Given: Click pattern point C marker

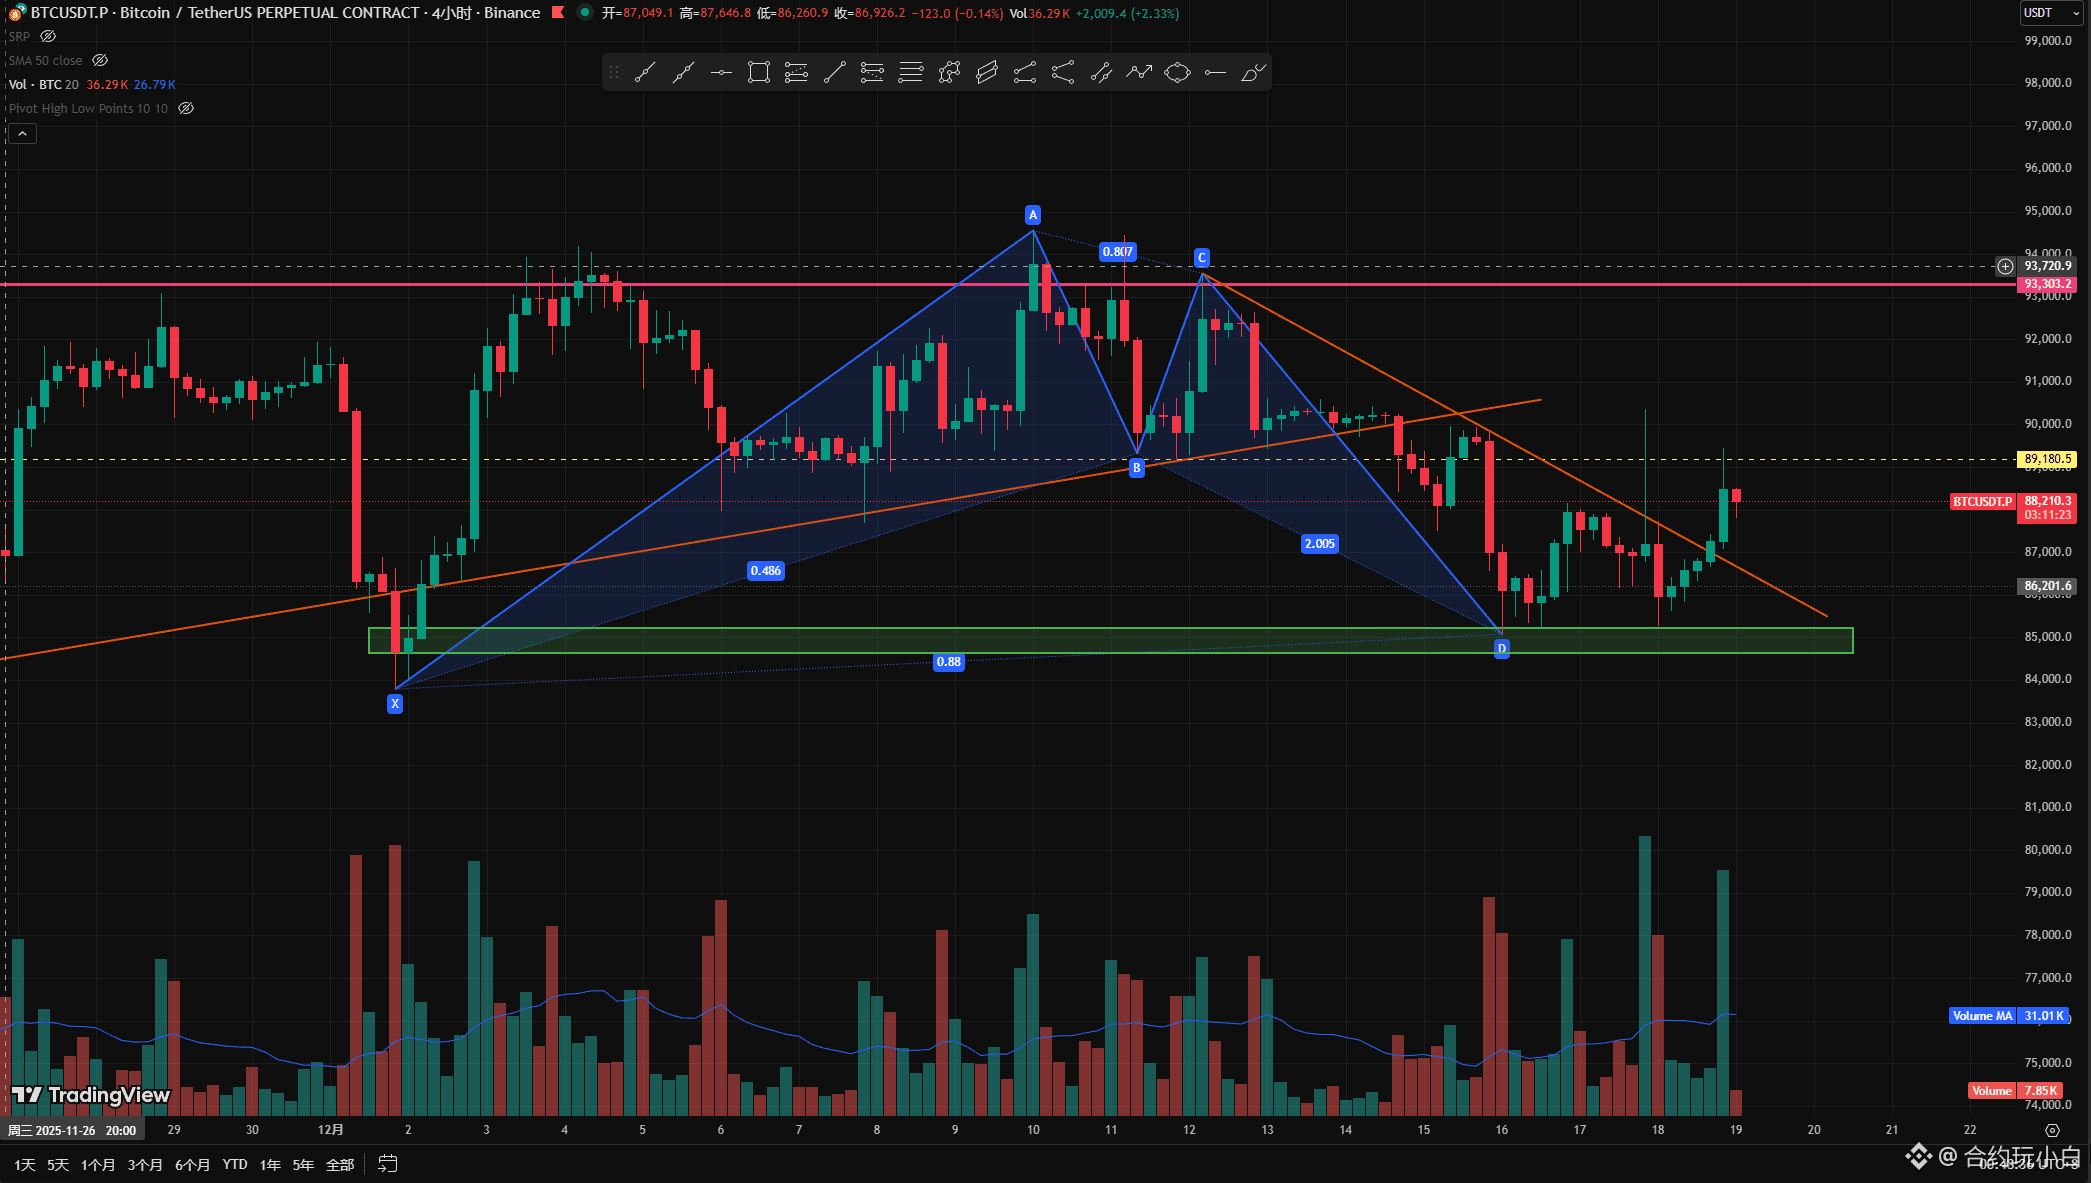Looking at the screenshot, I should [x=1202, y=258].
